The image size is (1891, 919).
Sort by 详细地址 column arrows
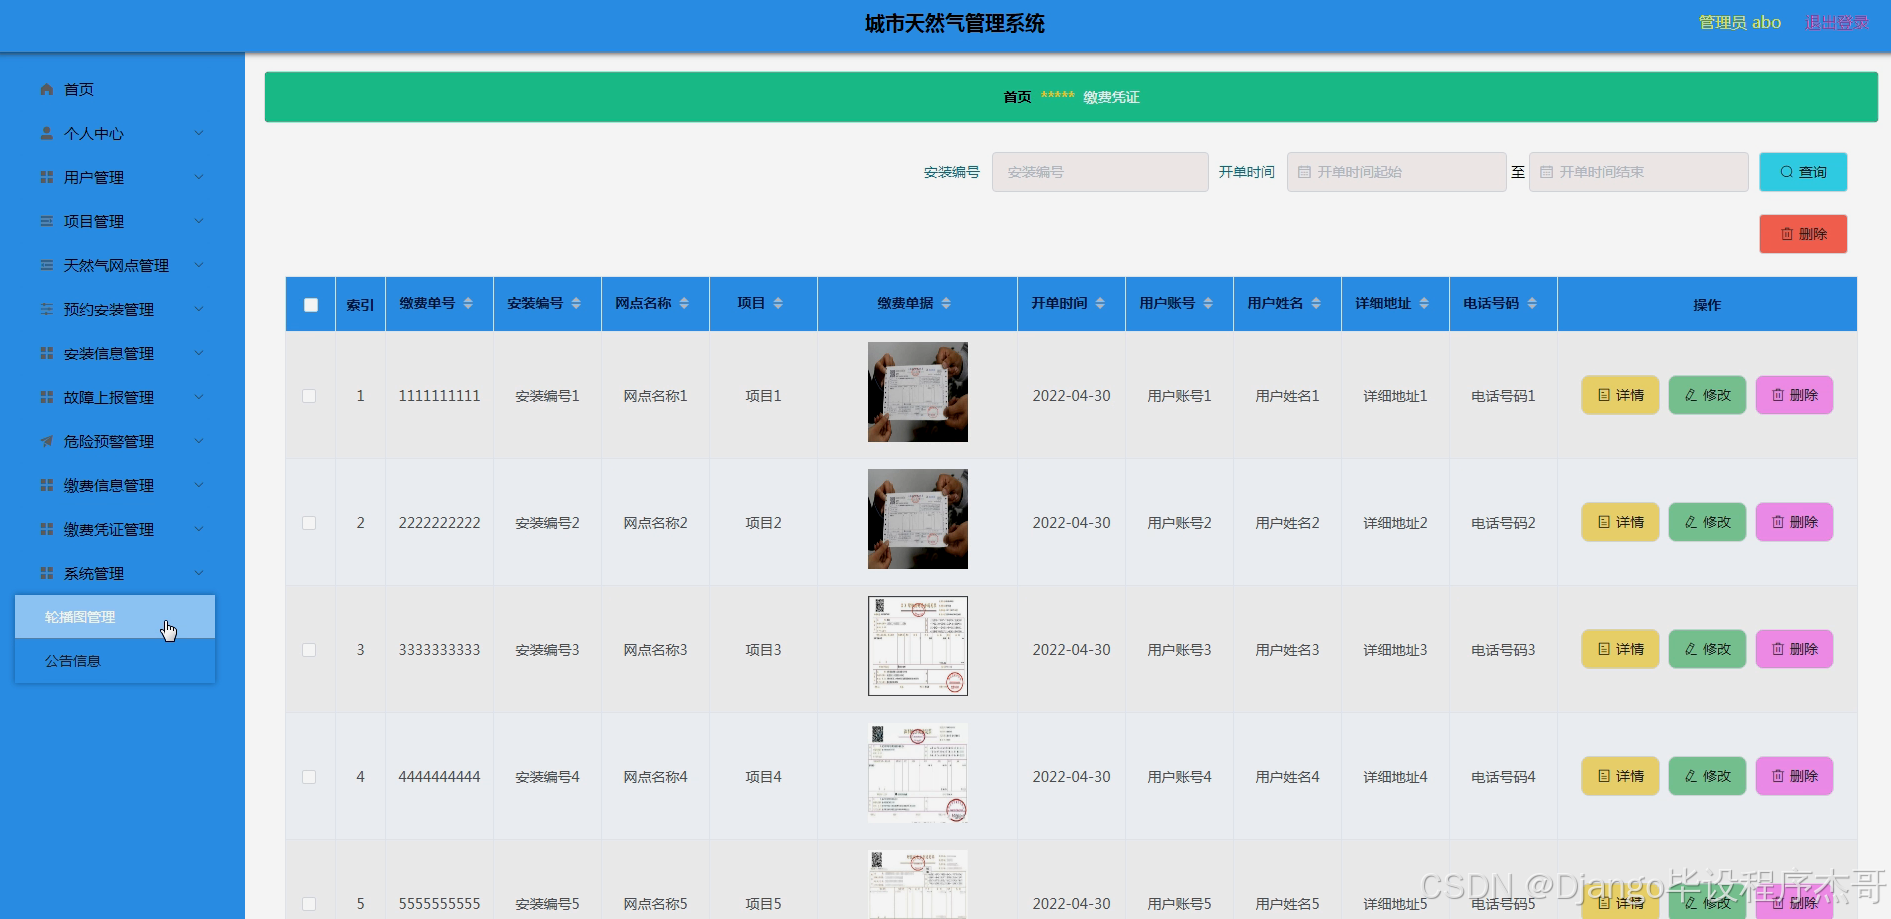point(1424,303)
